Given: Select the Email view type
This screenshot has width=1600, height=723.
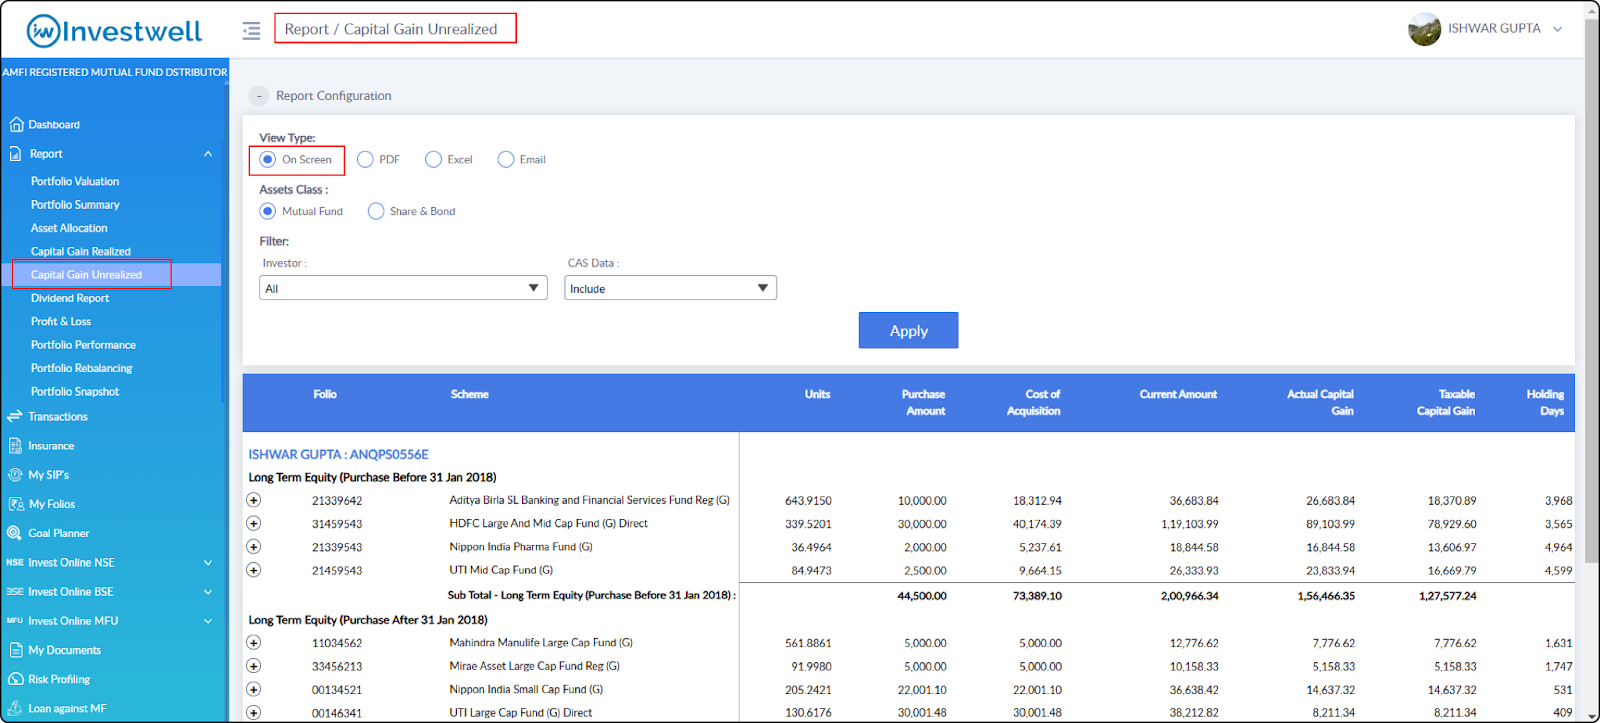Looking at the screenshot, I should 506,159.
